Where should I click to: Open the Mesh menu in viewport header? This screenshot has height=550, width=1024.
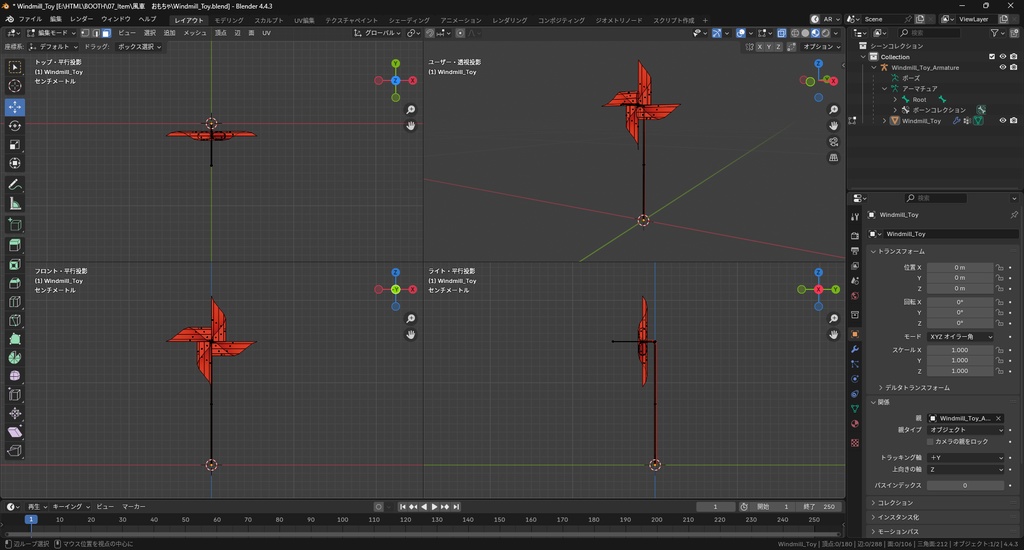click(195, 33)
